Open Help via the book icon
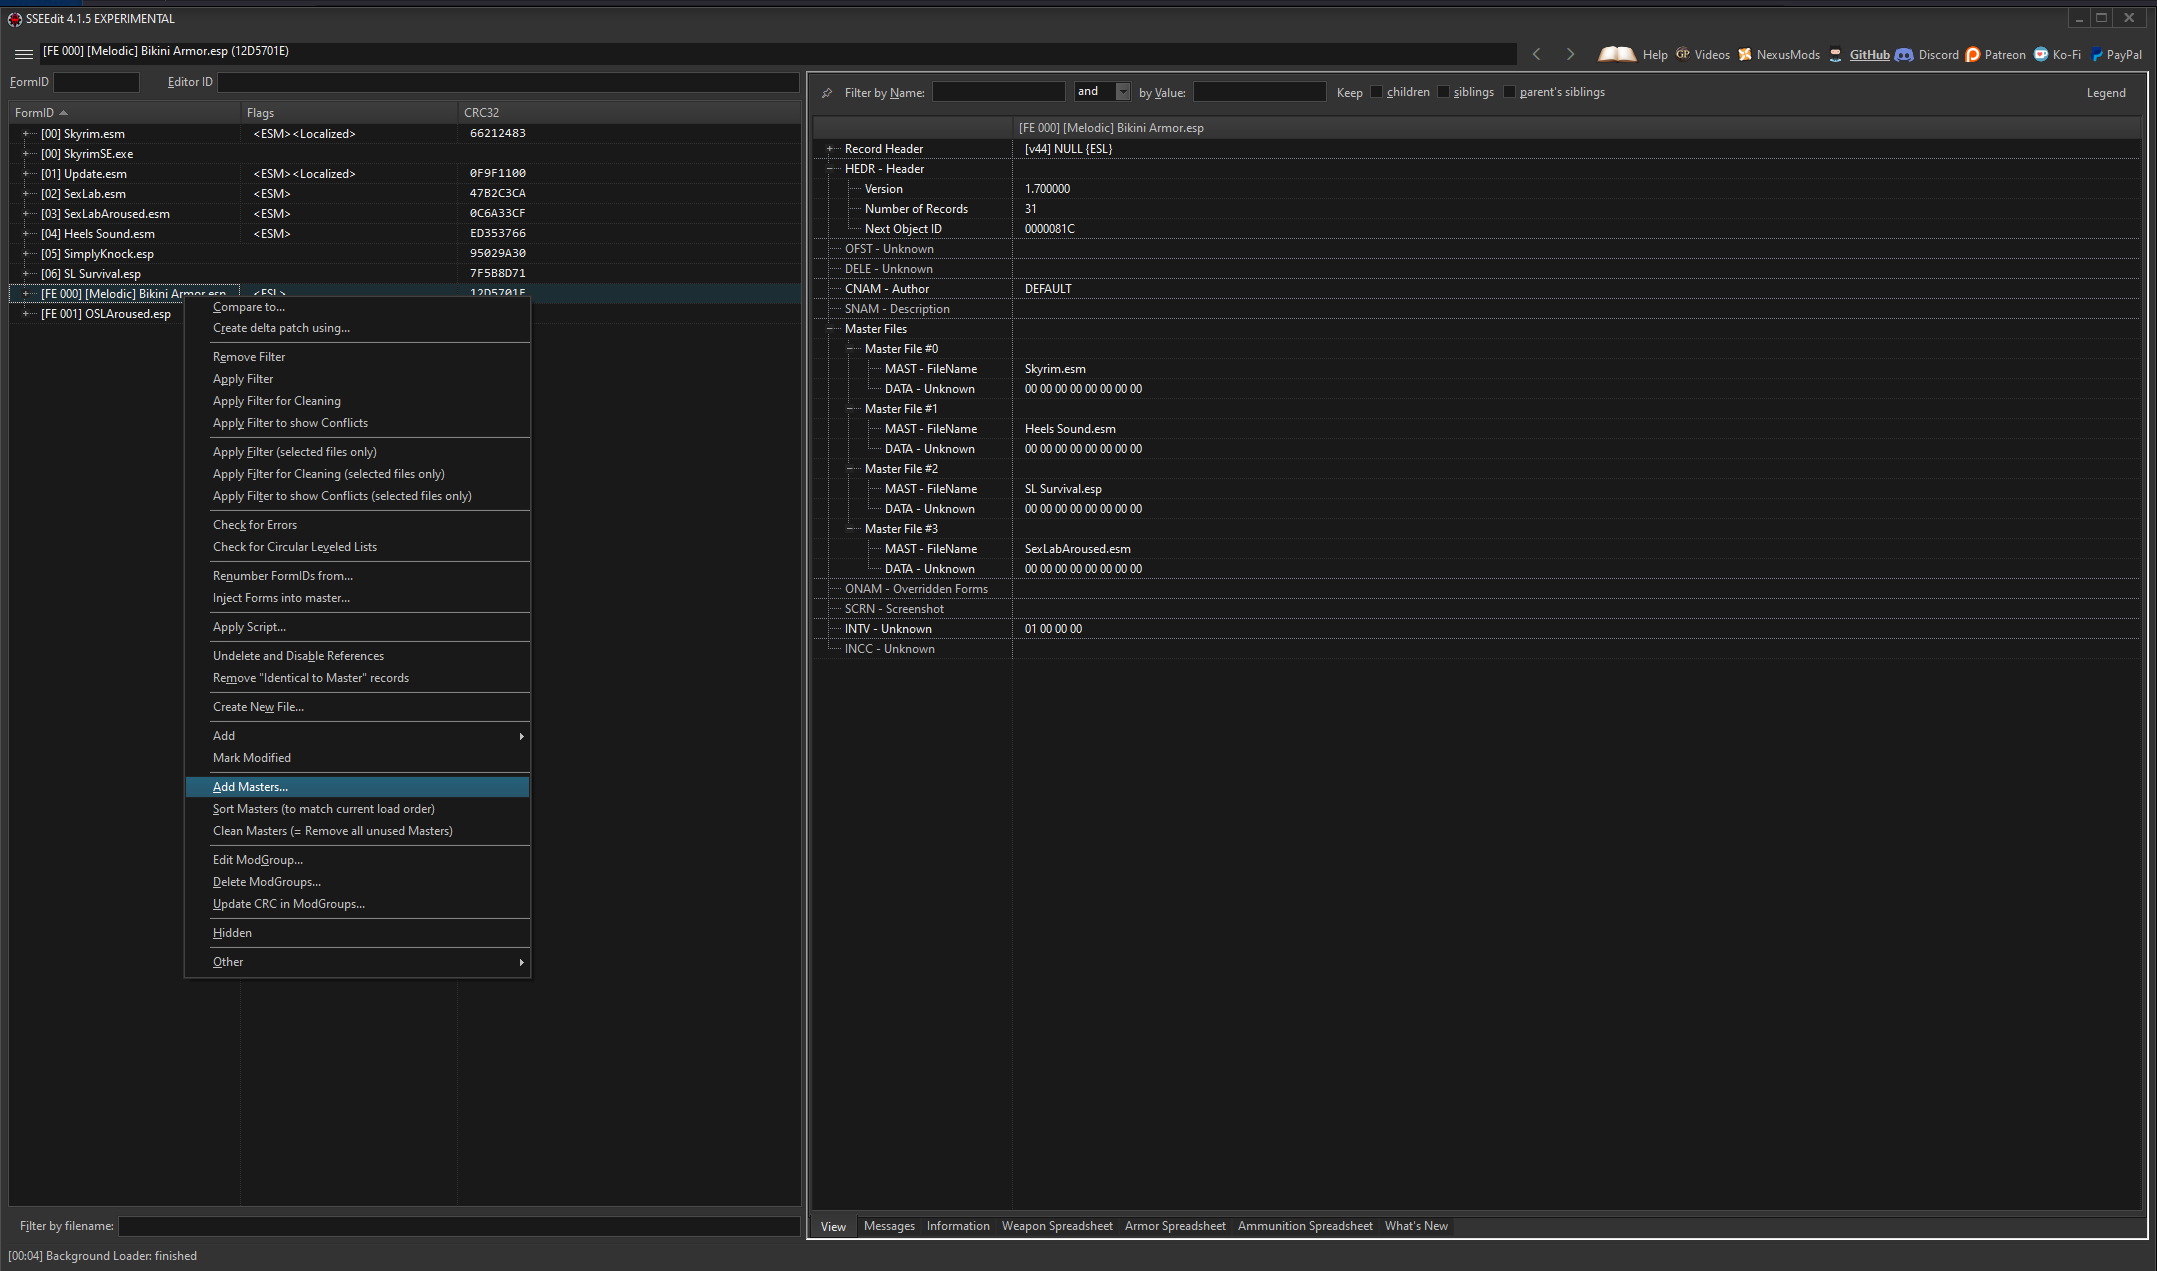The height and width of the screenshot is (1271, 2157). [1617, 54]
